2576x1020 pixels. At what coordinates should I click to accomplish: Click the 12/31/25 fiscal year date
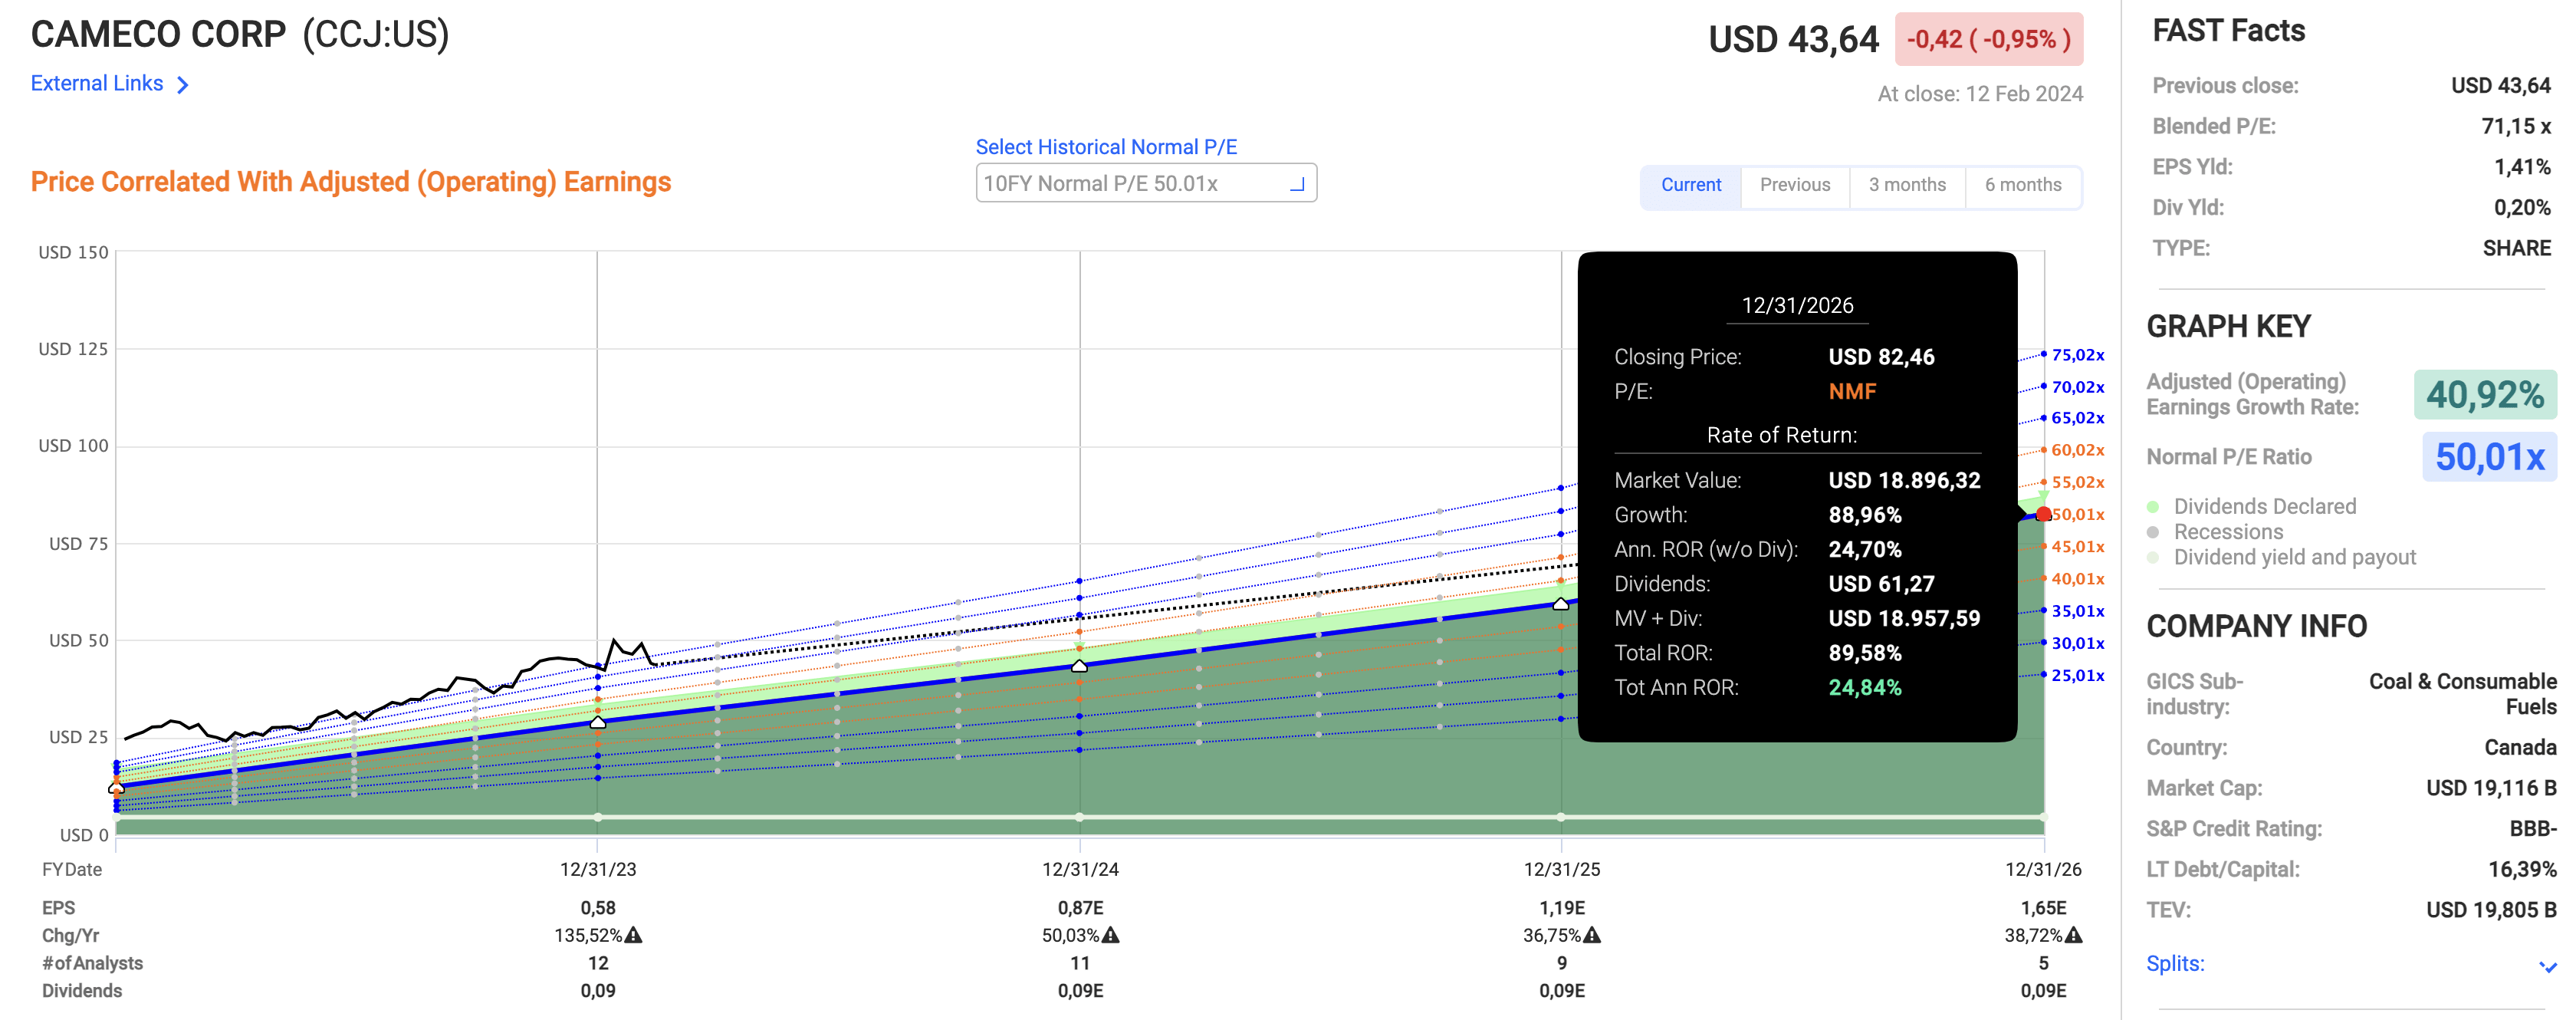click(1561, 870)
